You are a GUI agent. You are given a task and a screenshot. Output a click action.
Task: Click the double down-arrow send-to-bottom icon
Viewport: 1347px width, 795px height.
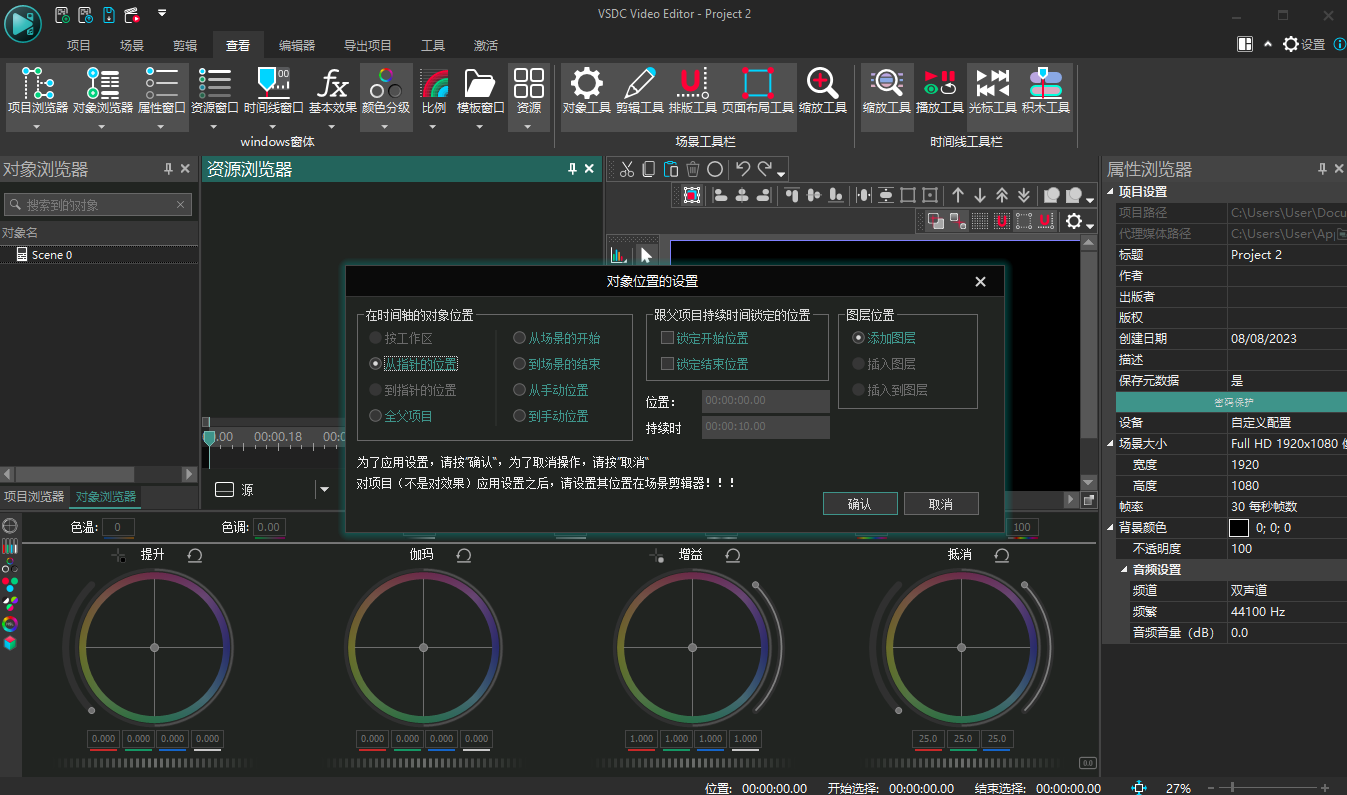pyautogui.click(x=1023, y=195)
